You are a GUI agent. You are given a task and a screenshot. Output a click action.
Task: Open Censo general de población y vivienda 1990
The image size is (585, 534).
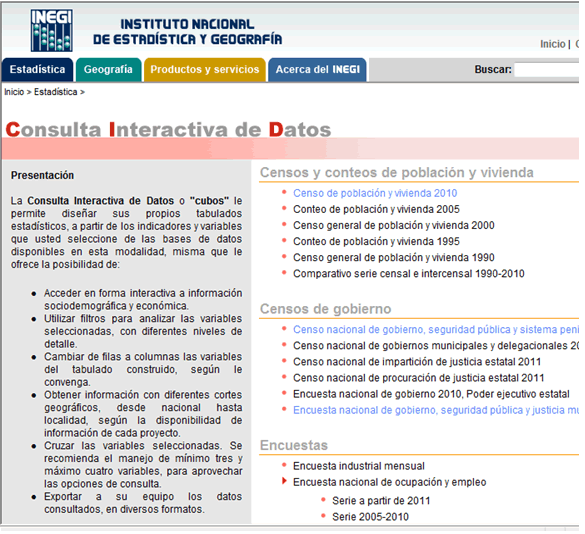(394, 257)
